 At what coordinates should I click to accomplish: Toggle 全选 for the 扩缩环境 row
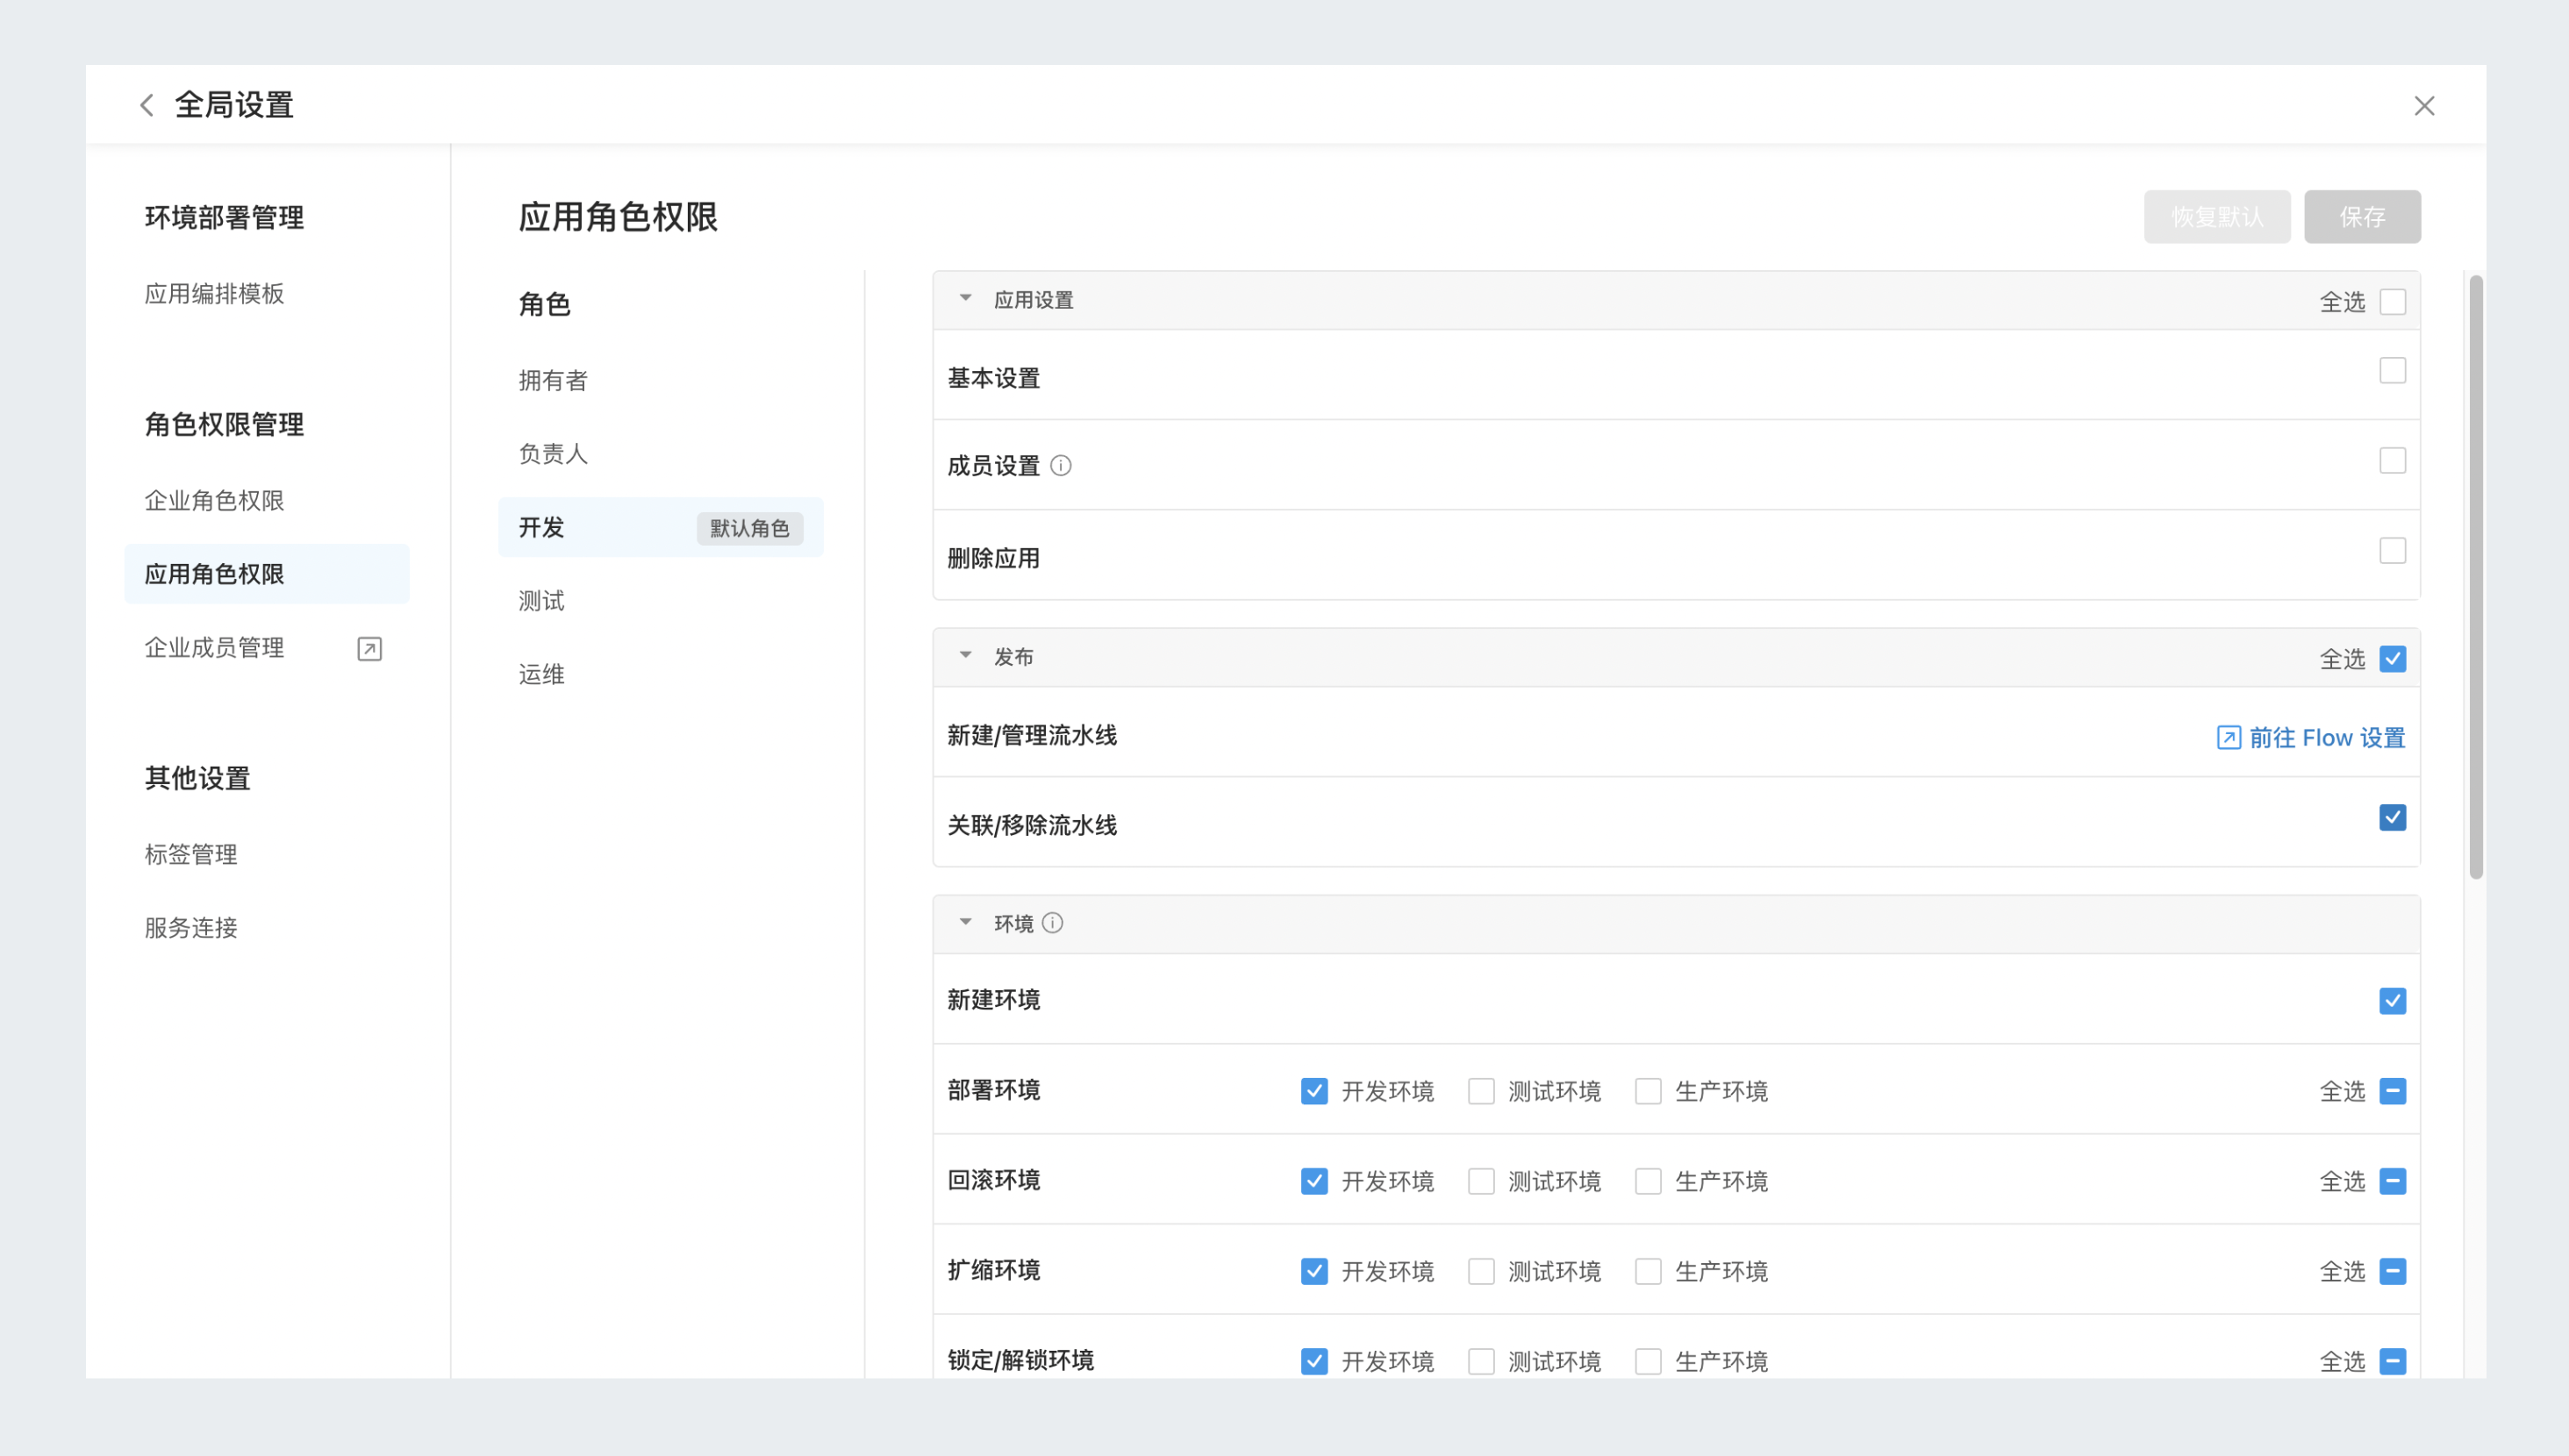pyautogui.click(x=2393, y=1271)
